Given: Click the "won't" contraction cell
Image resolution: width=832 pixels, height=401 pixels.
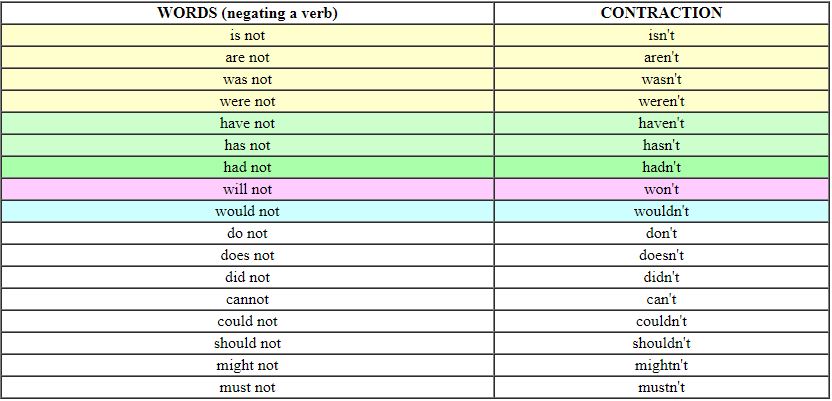Looking at the screenshot, I should coord(661,189).
